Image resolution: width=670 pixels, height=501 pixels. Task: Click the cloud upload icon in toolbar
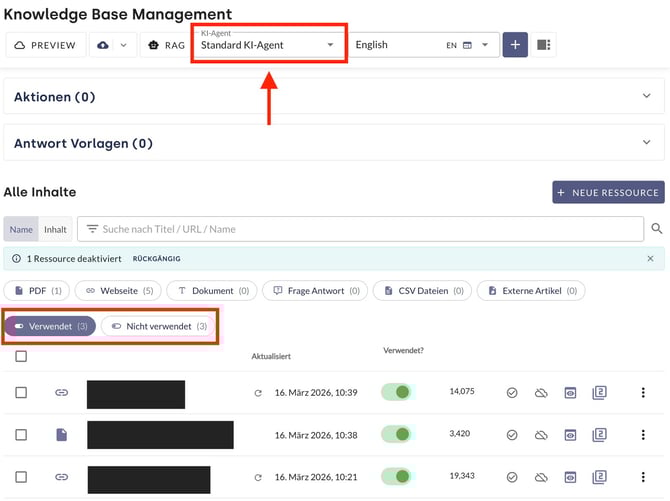click(104, 45)
